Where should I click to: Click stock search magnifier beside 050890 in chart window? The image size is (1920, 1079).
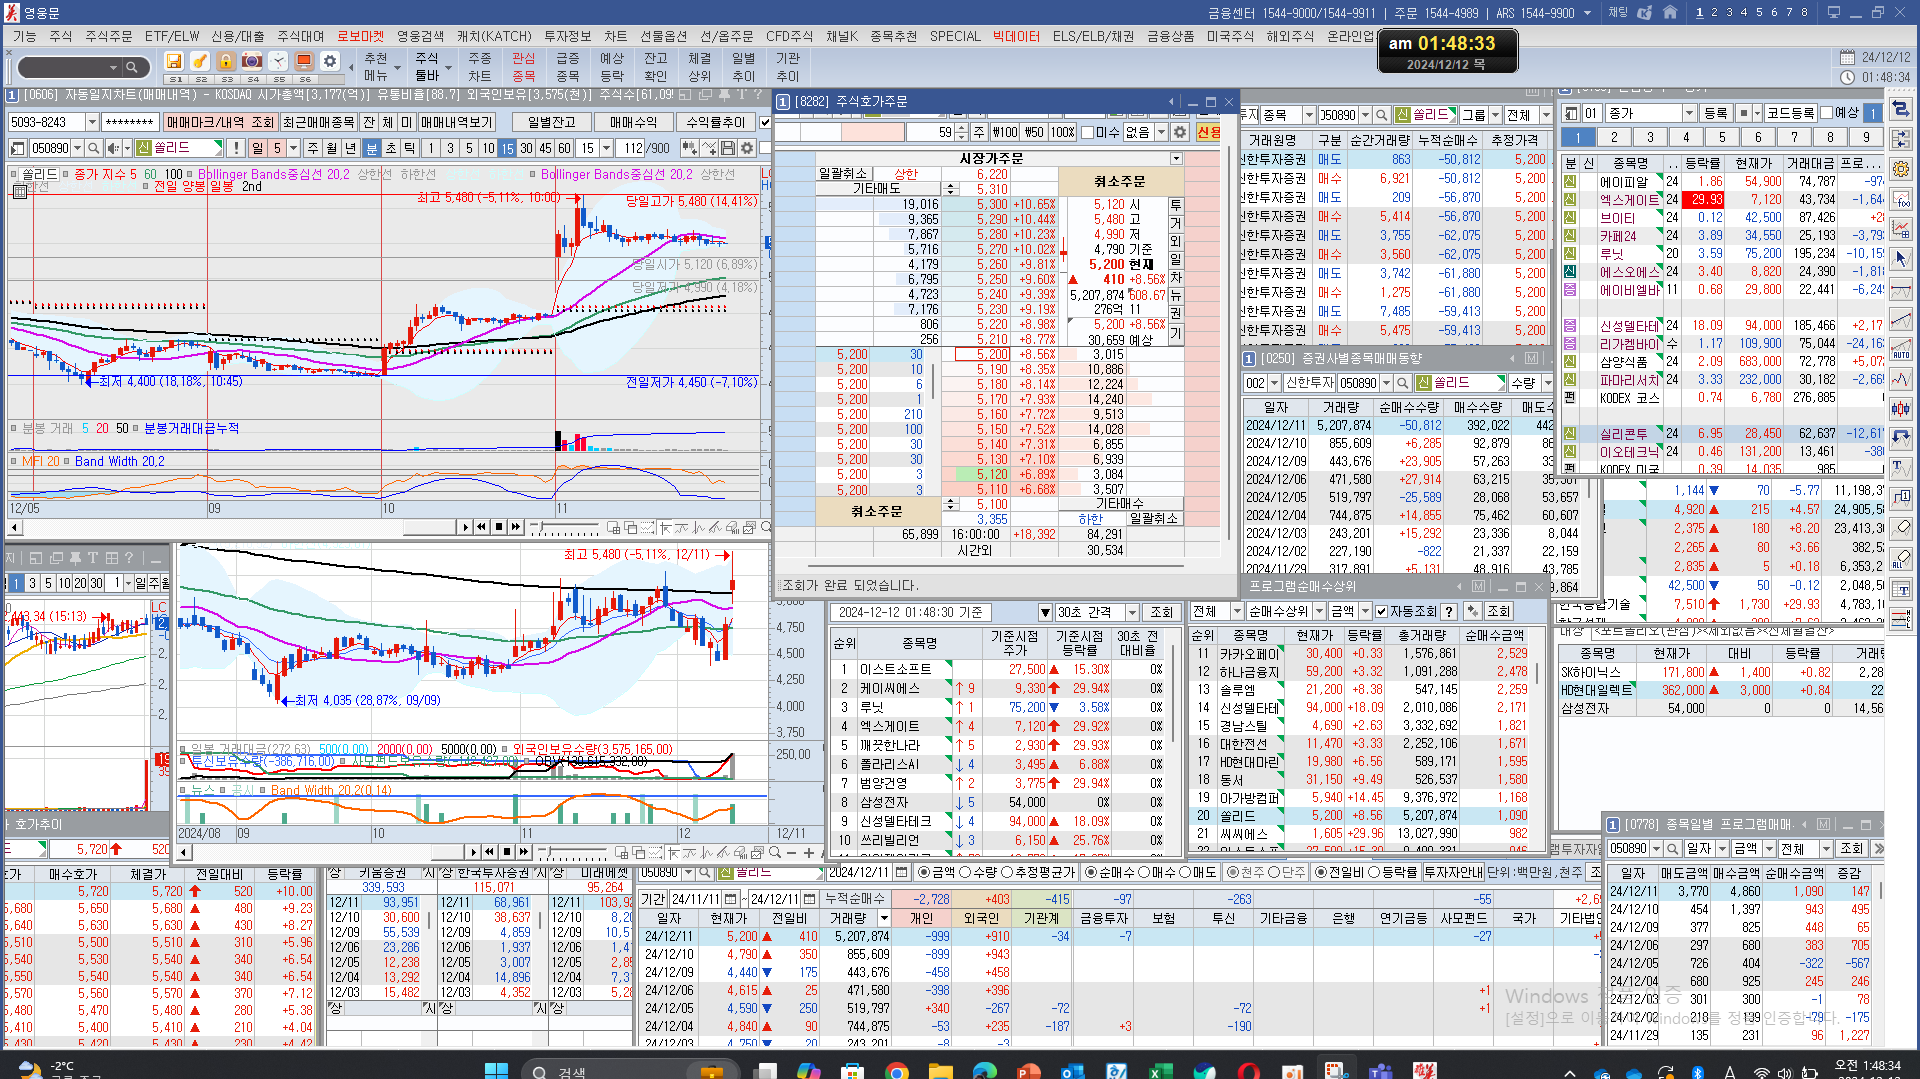pos(93,148)
